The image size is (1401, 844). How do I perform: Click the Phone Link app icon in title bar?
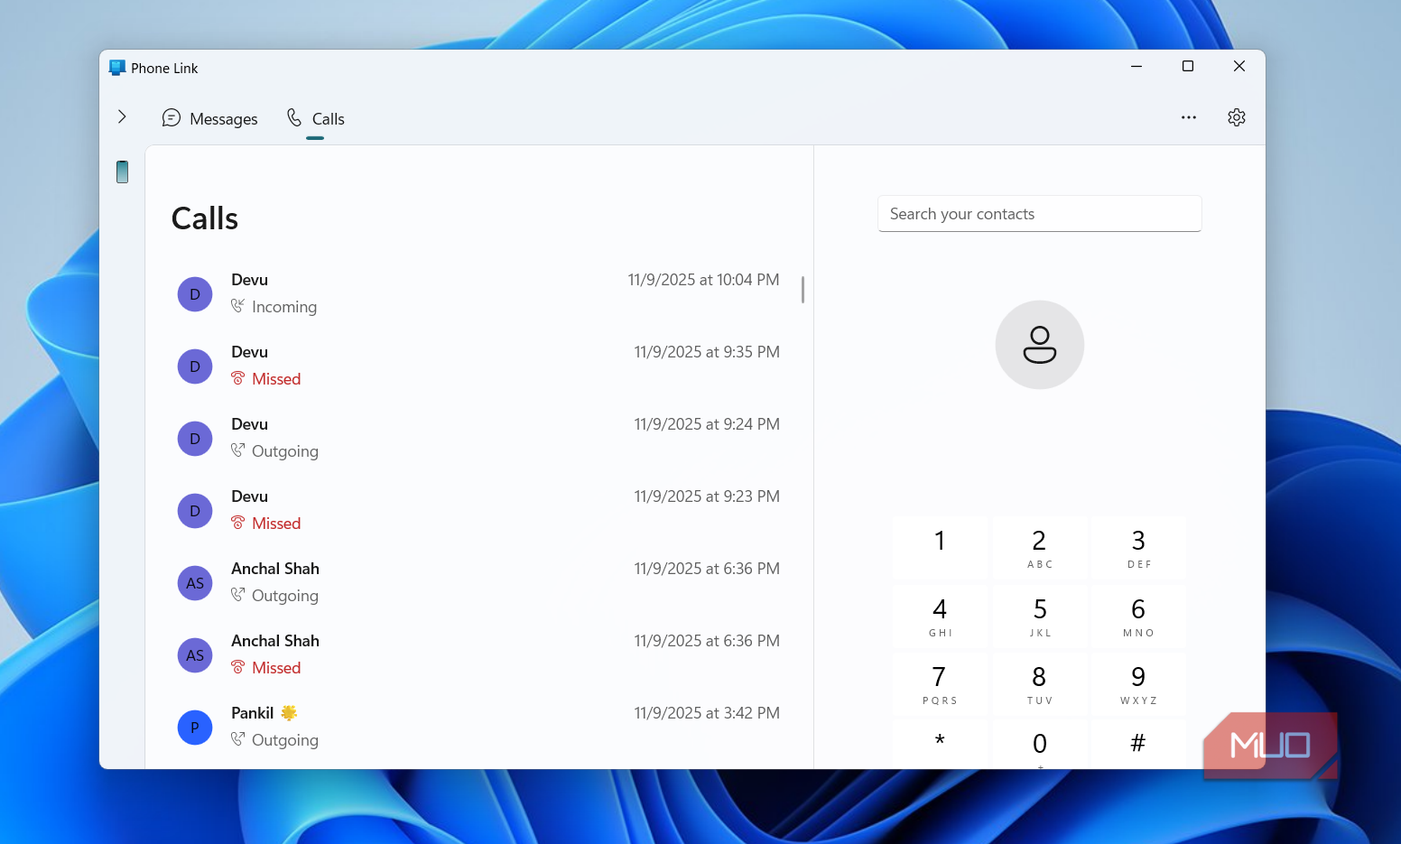(x=117, y=68)
